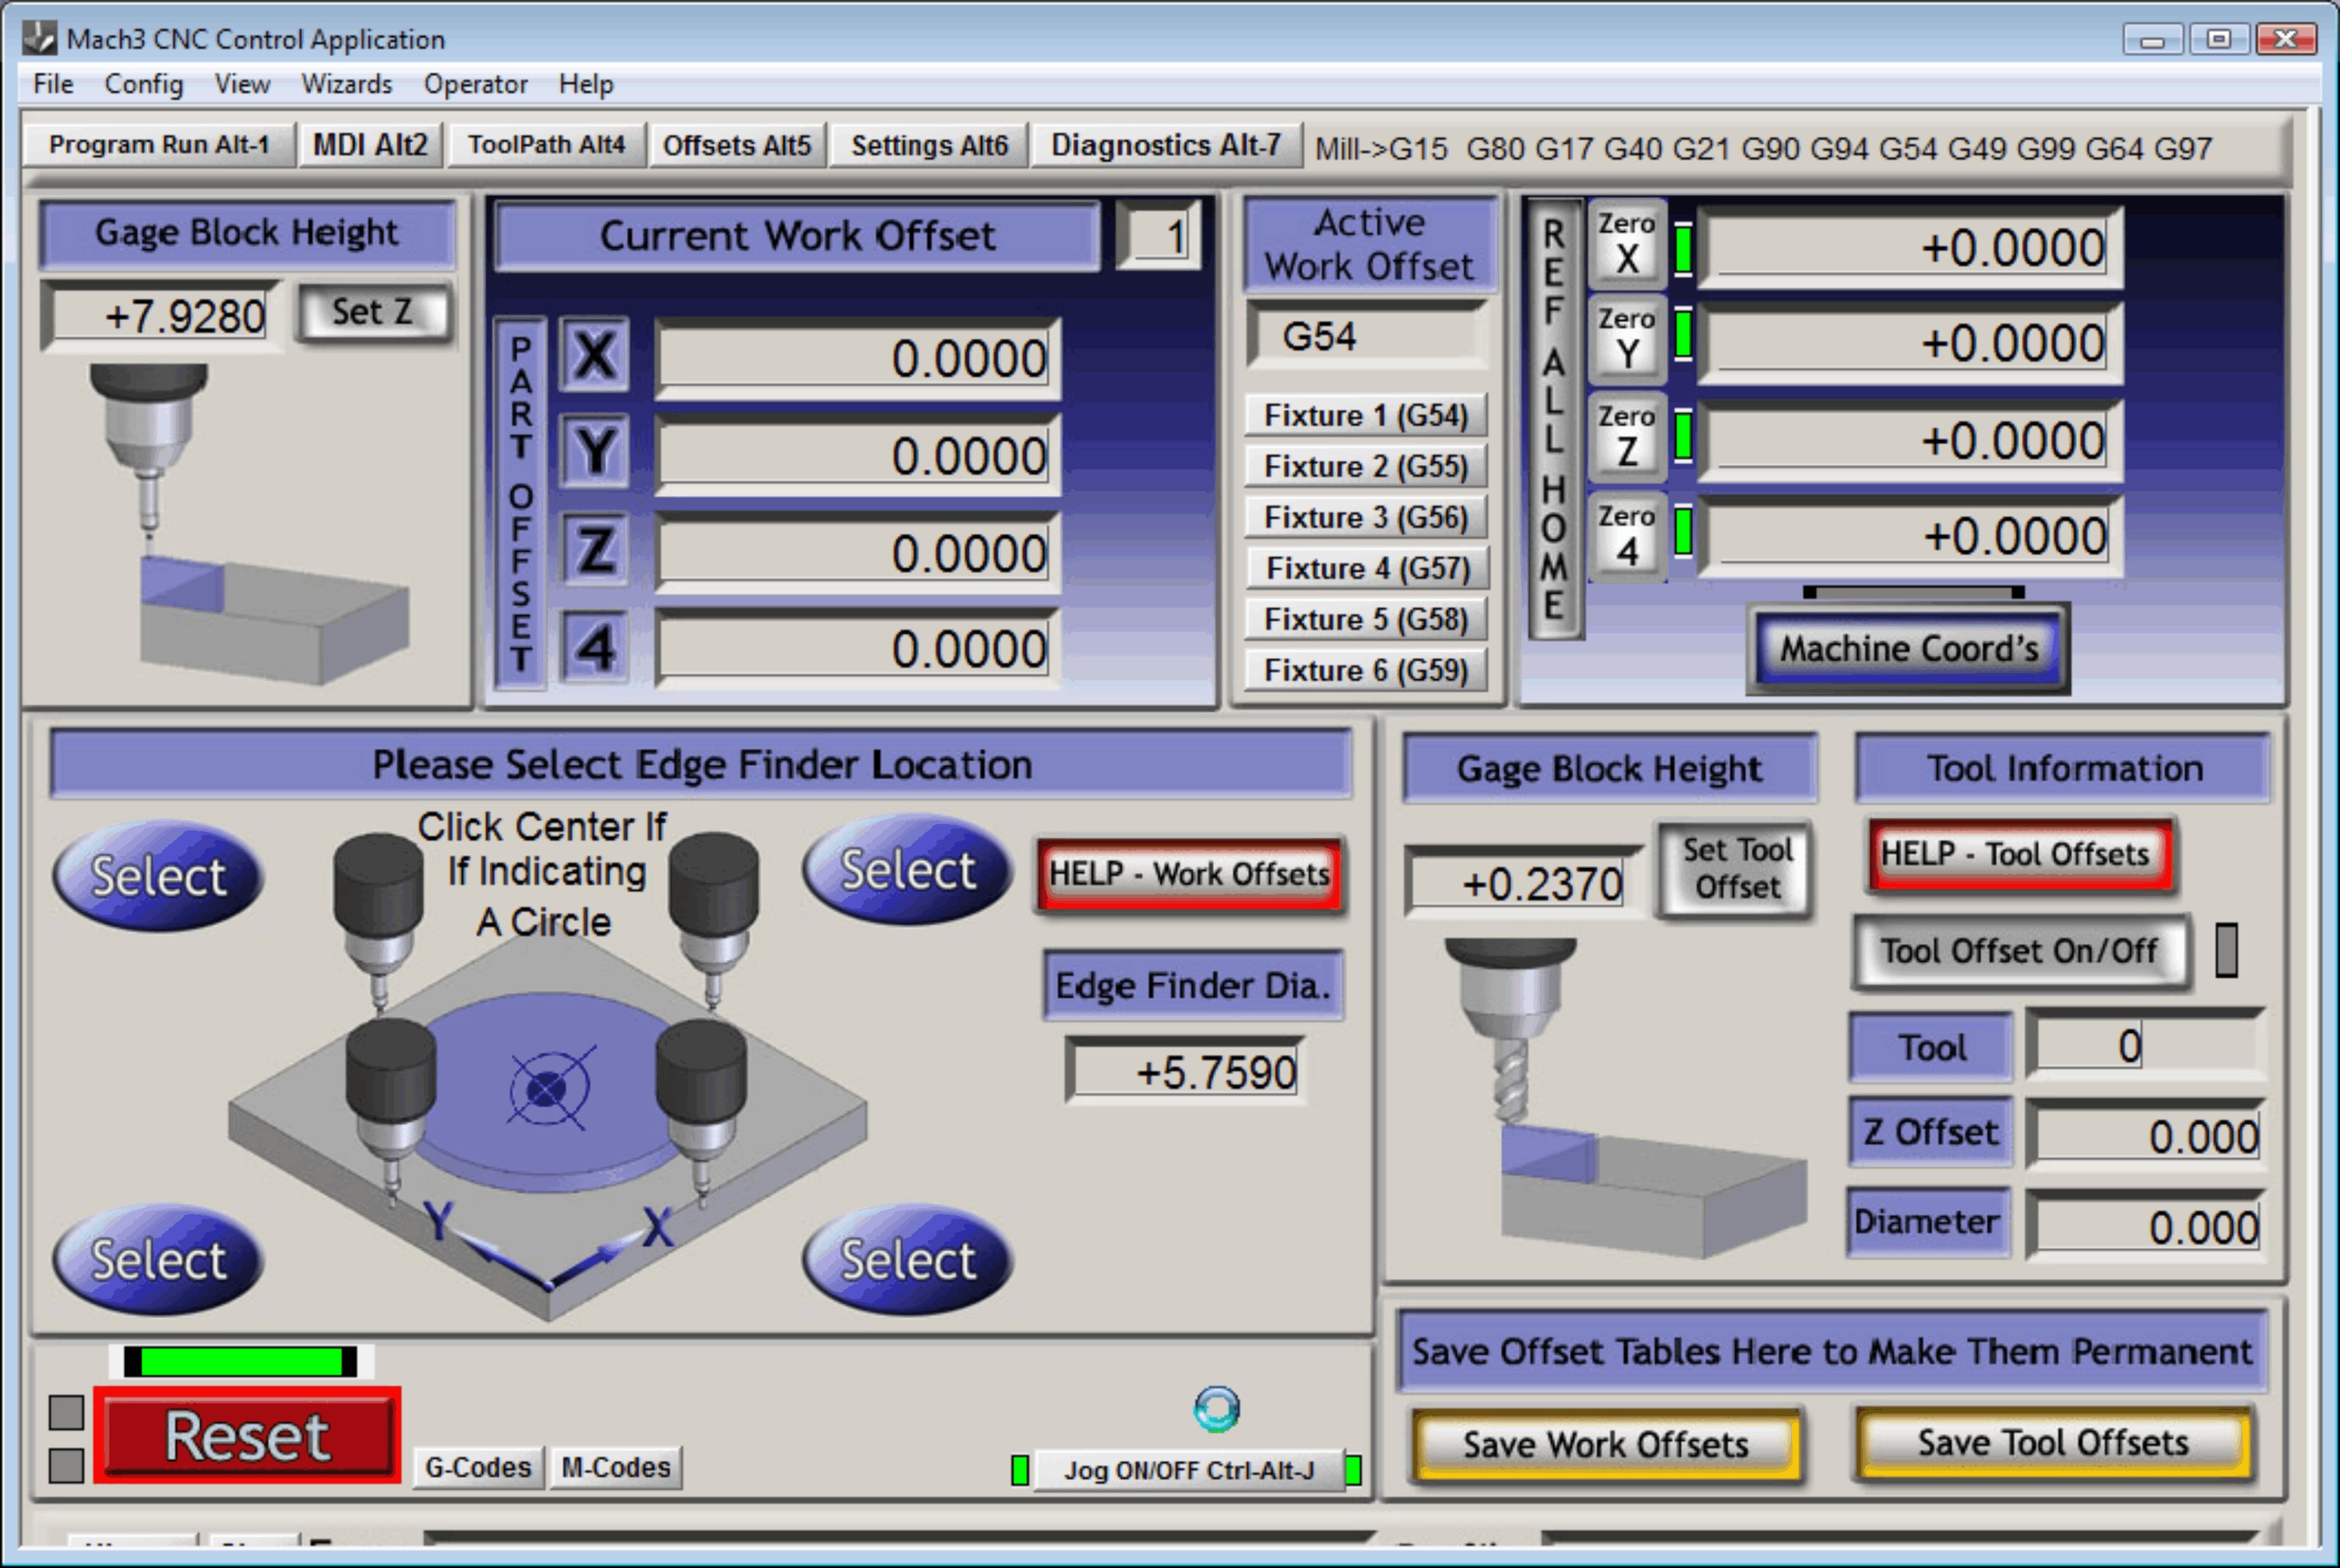
Task: Click Gage Block Height field showing +7.9280
Action: point(160,316)
